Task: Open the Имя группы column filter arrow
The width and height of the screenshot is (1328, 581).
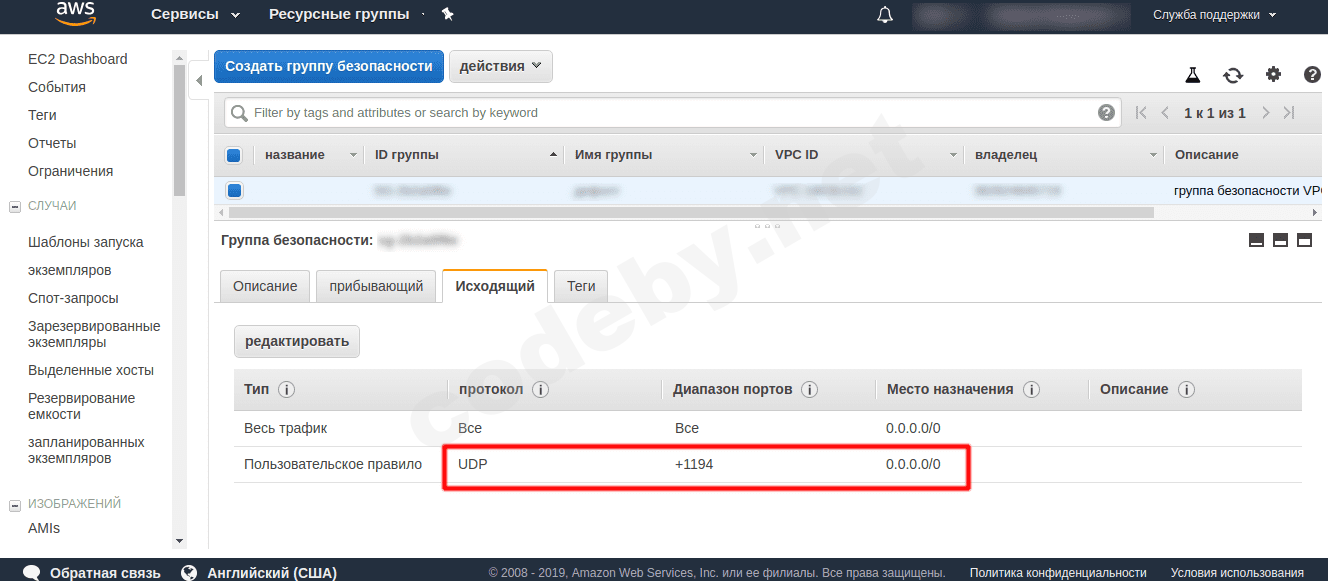Action: pyautogui.click(x=754, y=156)
